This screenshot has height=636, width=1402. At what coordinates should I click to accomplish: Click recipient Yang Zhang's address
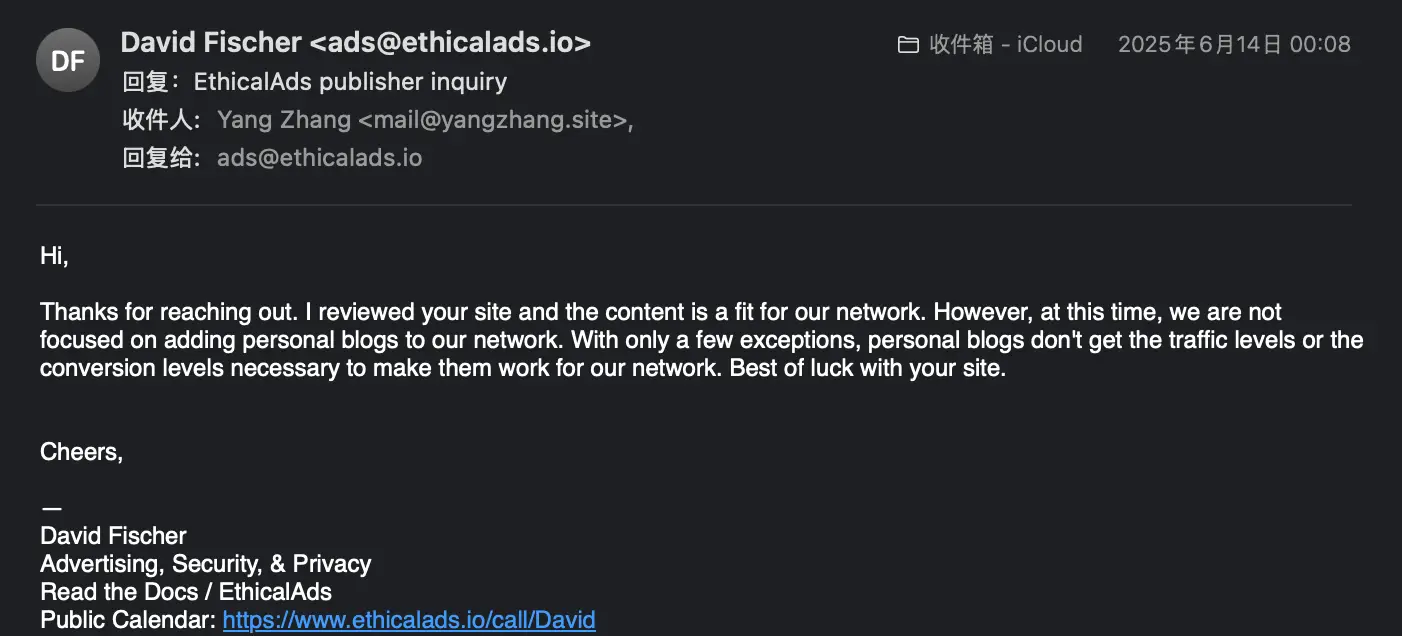[425, 120]
